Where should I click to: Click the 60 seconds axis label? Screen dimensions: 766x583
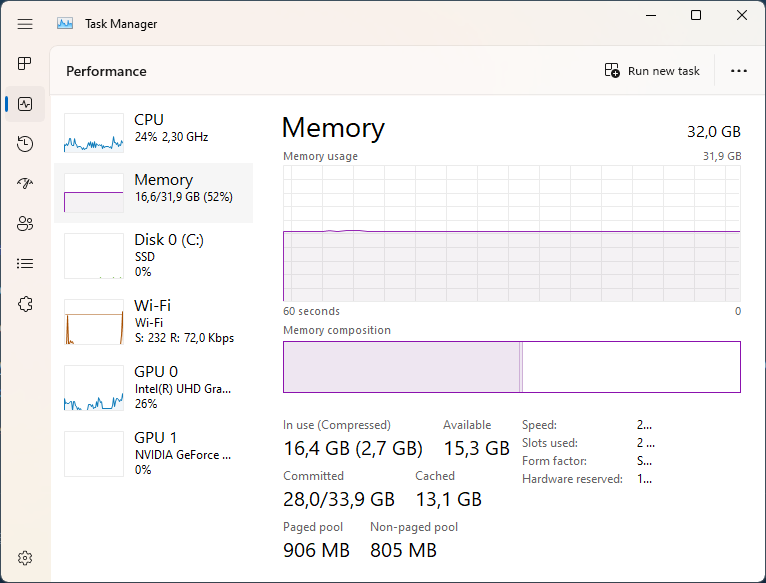[311, 311]
